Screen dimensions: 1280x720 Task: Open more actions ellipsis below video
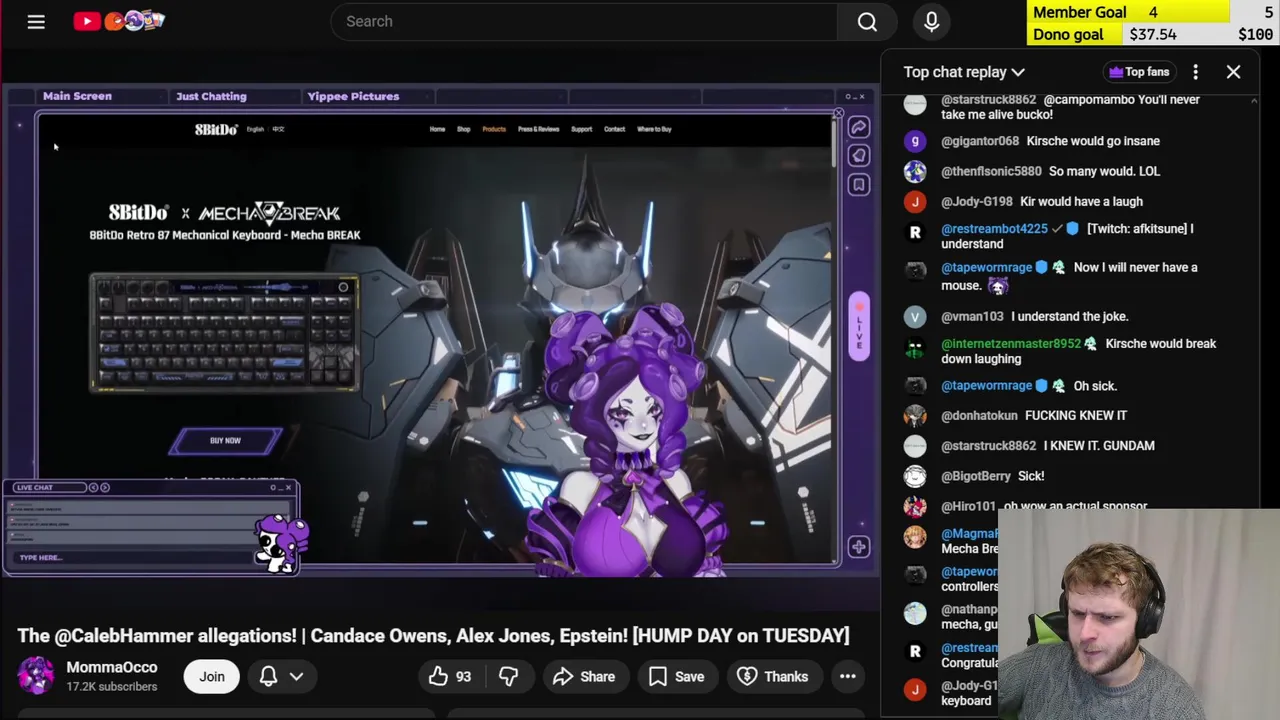[847, 677]
